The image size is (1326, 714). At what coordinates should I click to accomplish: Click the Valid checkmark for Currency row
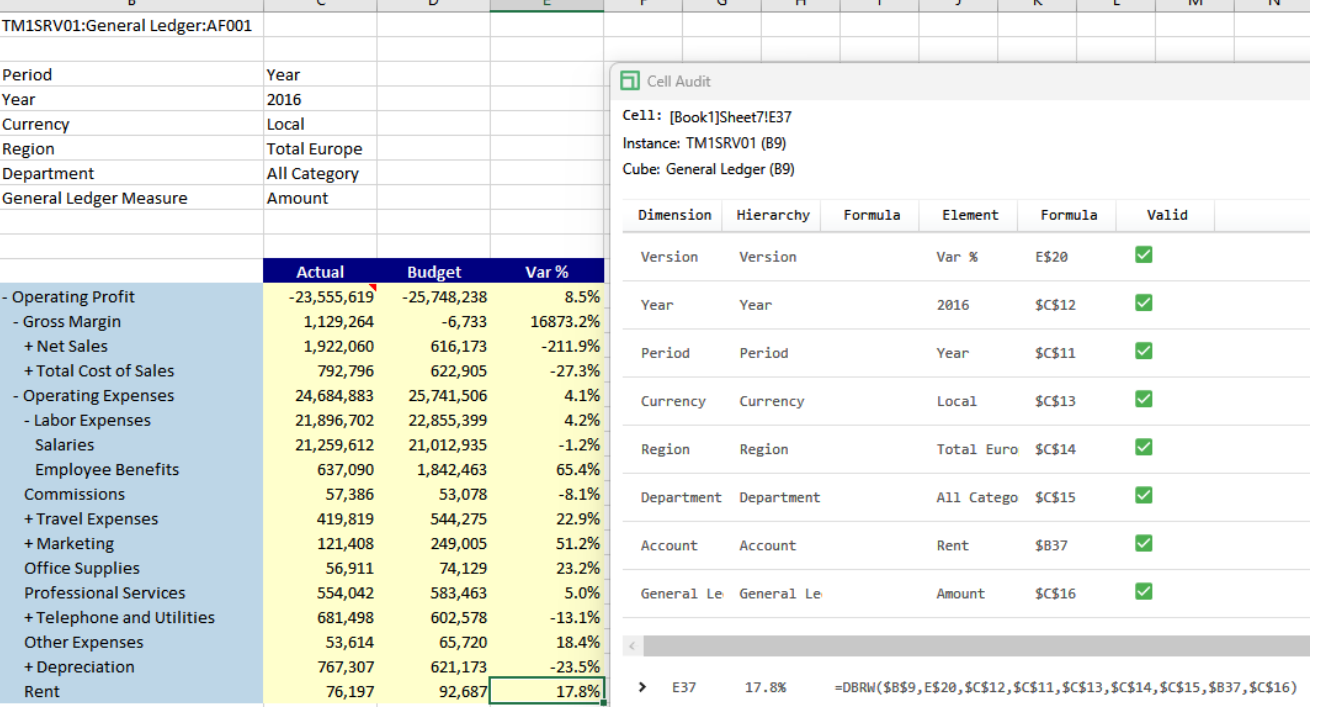[1144, 399]
